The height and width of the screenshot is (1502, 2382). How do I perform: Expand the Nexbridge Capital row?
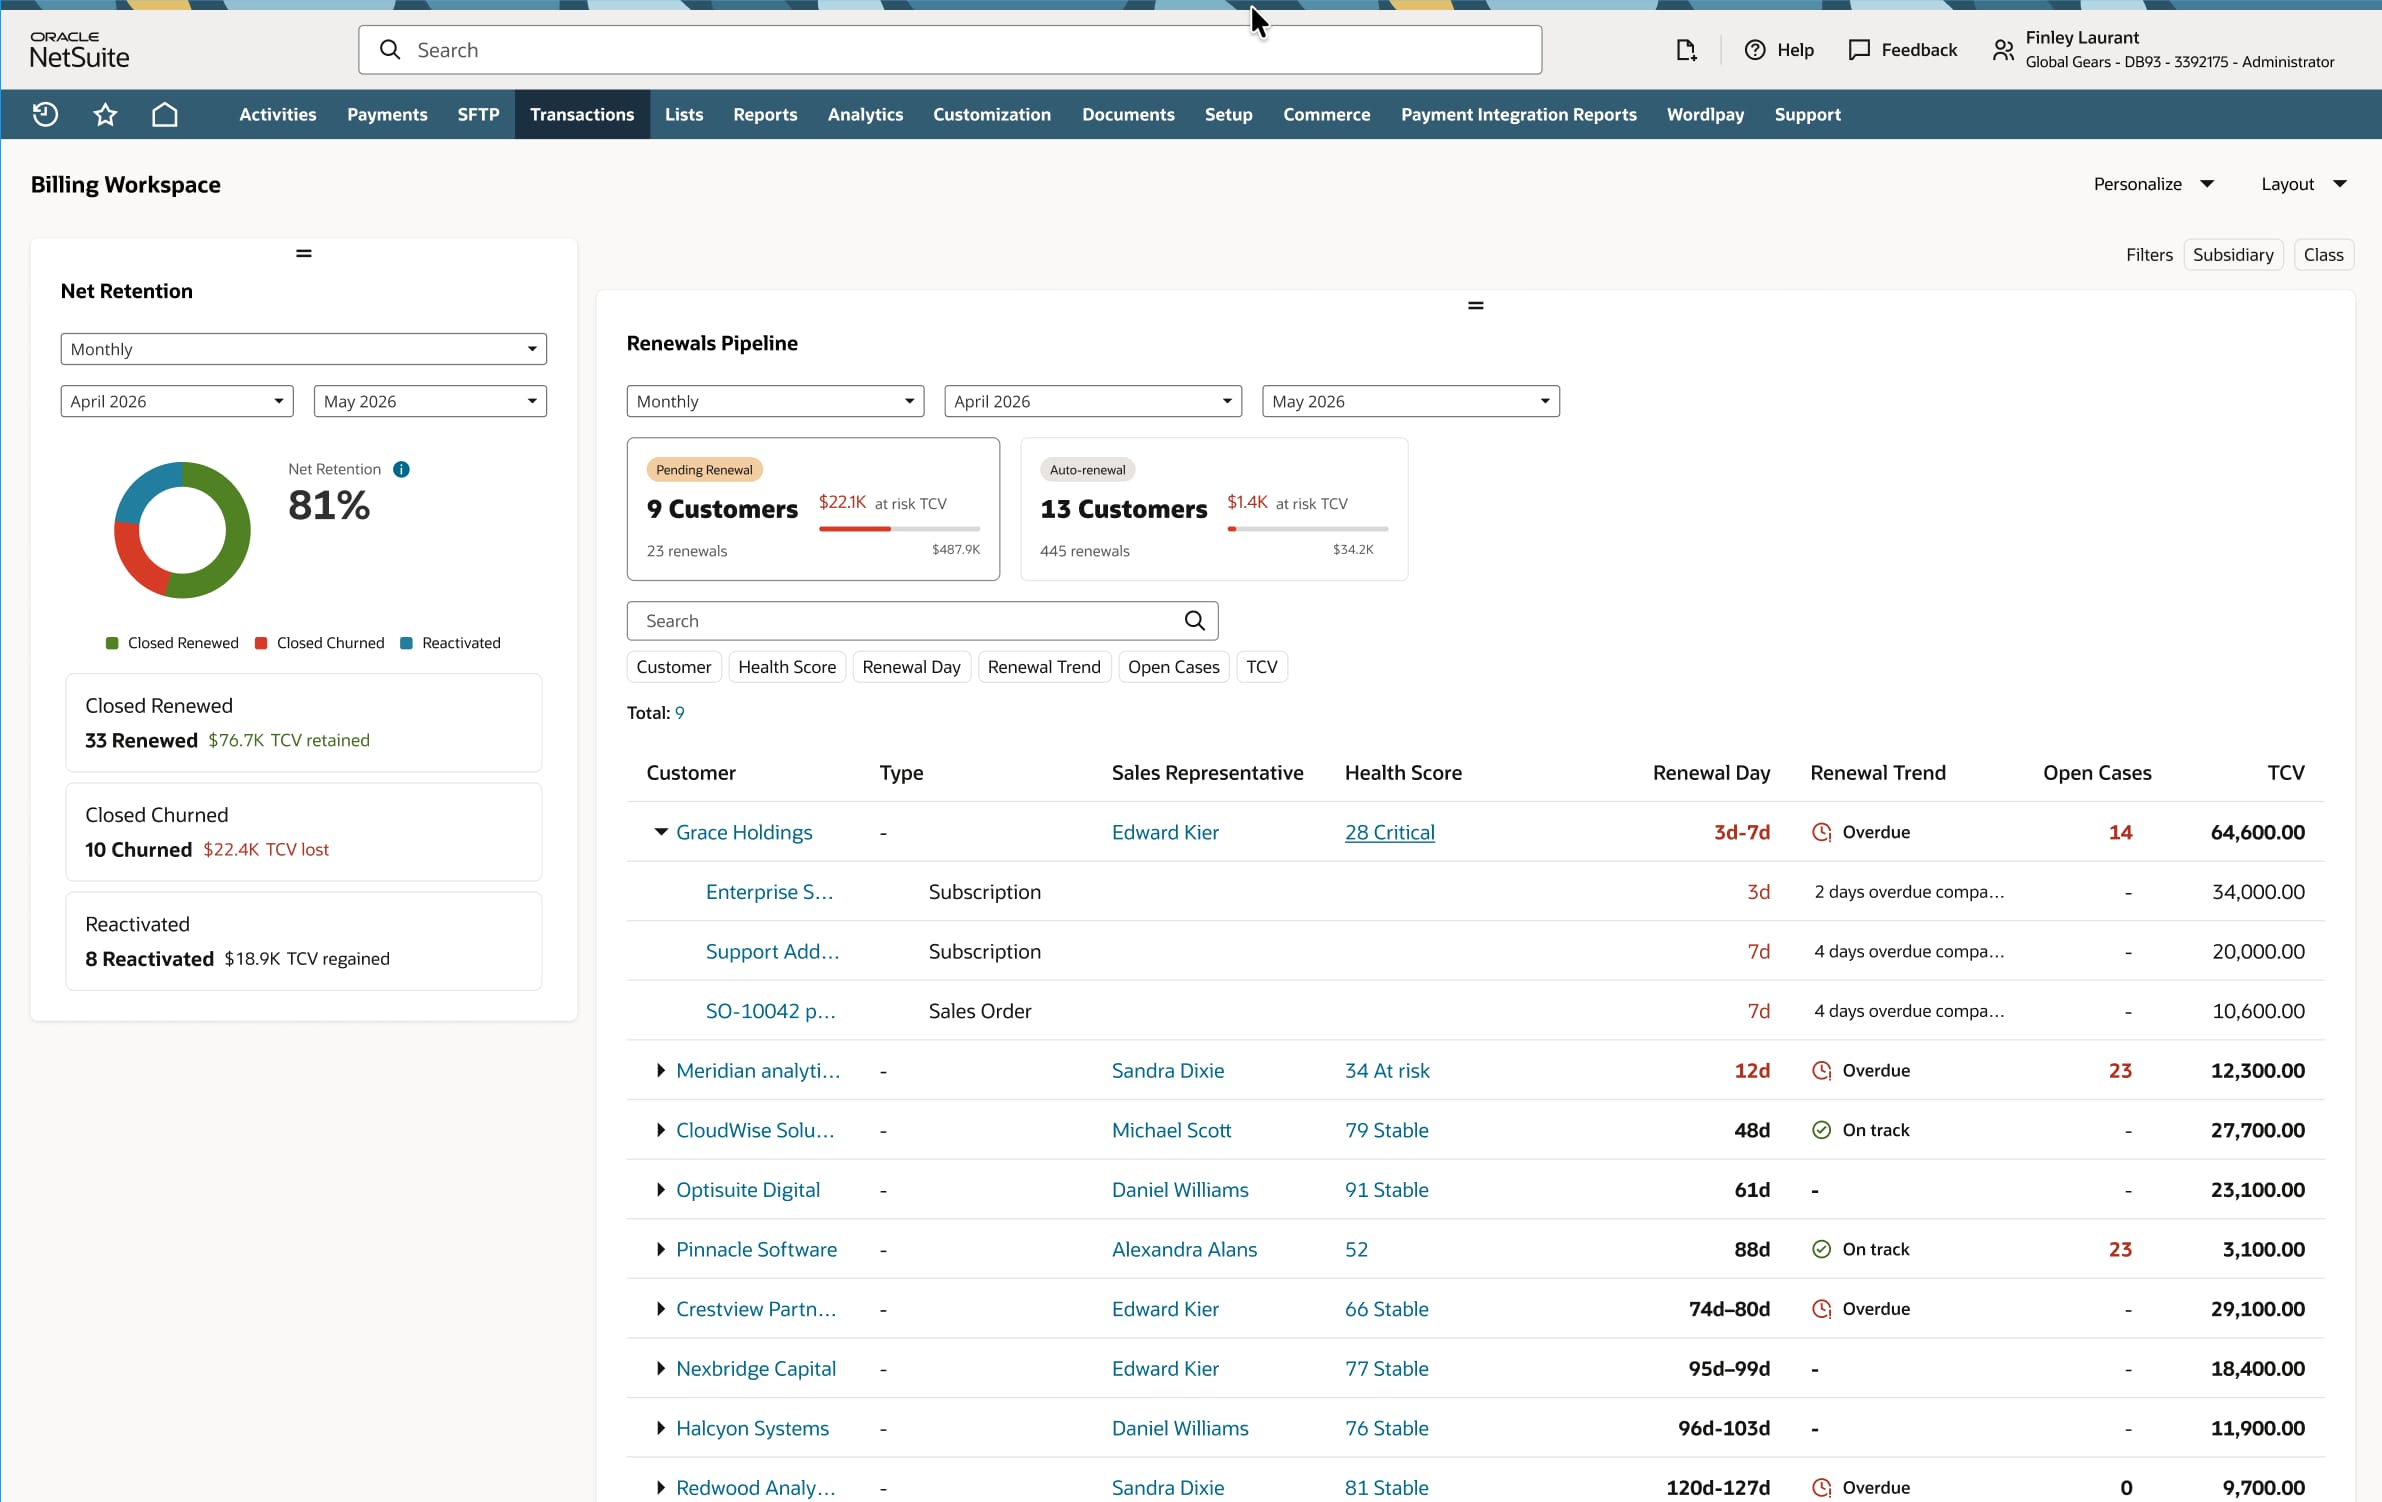(x=661, y=1369)
